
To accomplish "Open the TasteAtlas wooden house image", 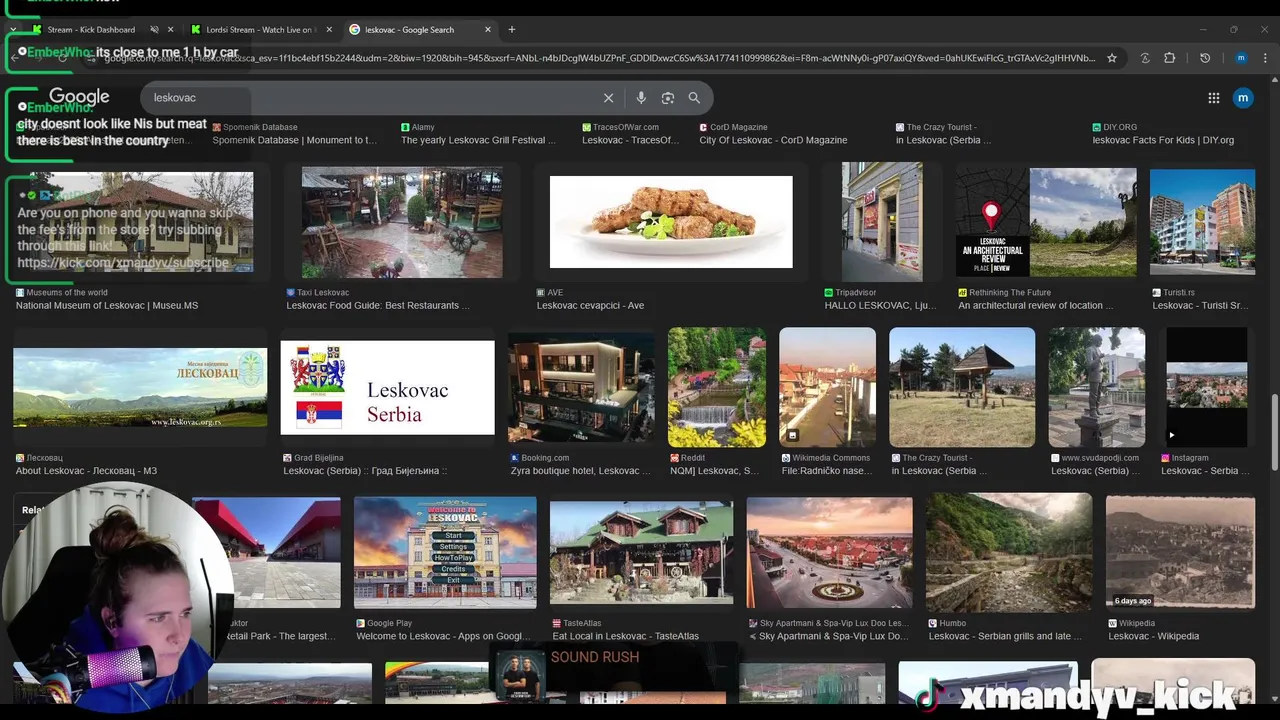I will point(641,552).
